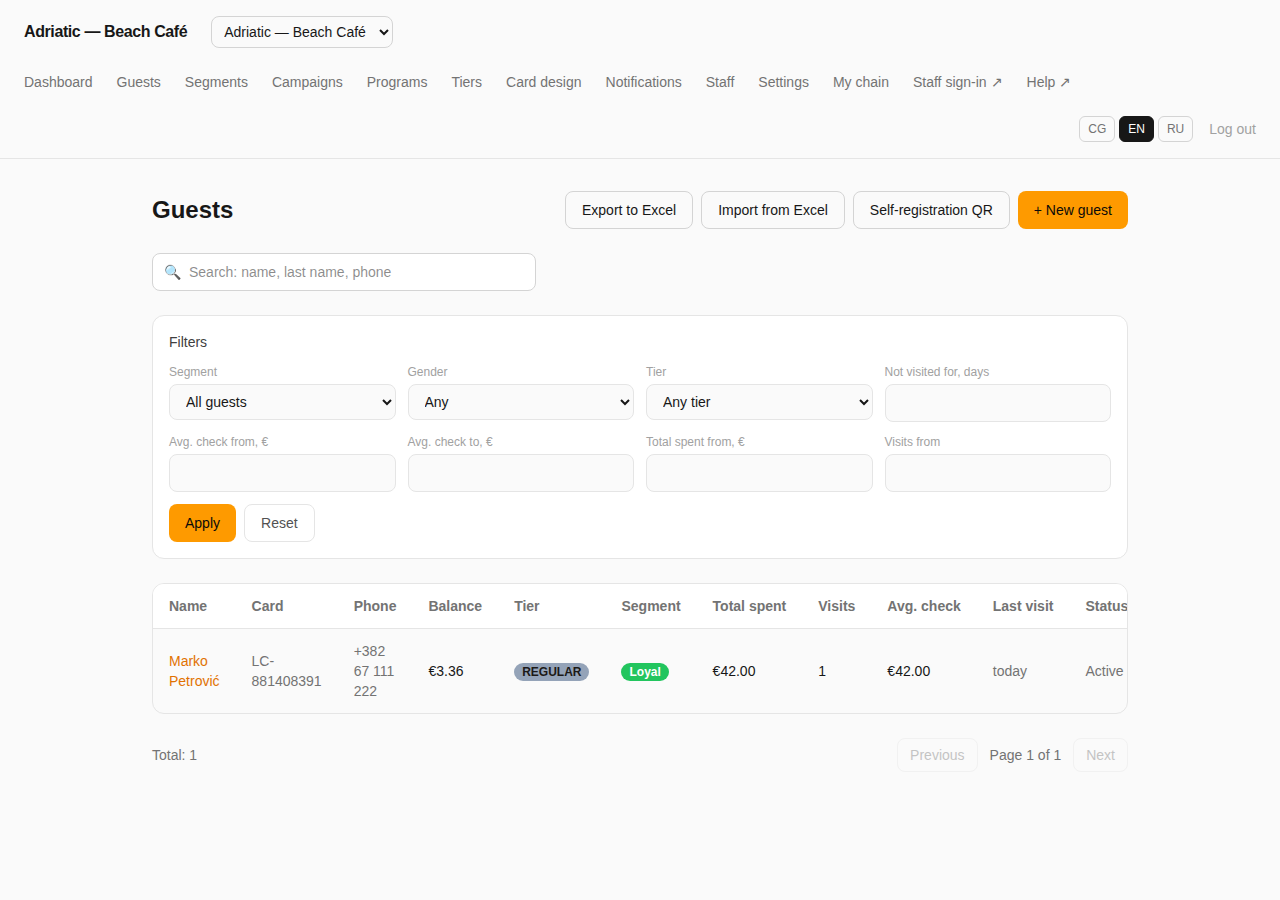The image size is (1280, 900).
Task: Open the Segments section
Action: [x=216, y=82]
